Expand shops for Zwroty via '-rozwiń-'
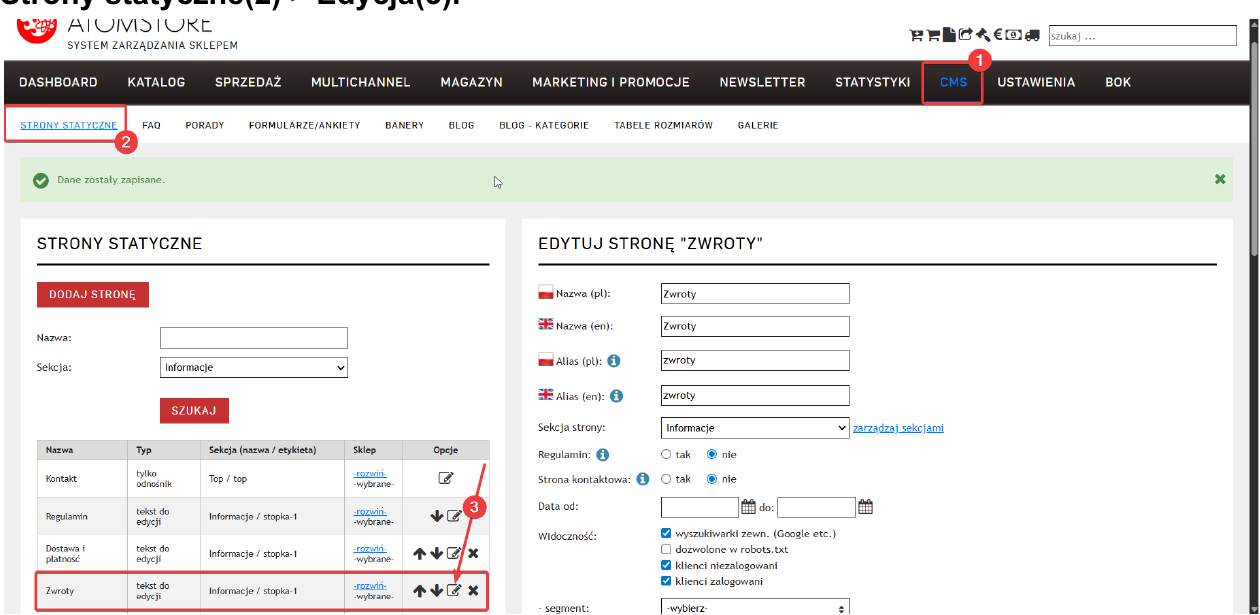Image resolution: width=1260 pixels, height=615 pixels. click(370, 586)
